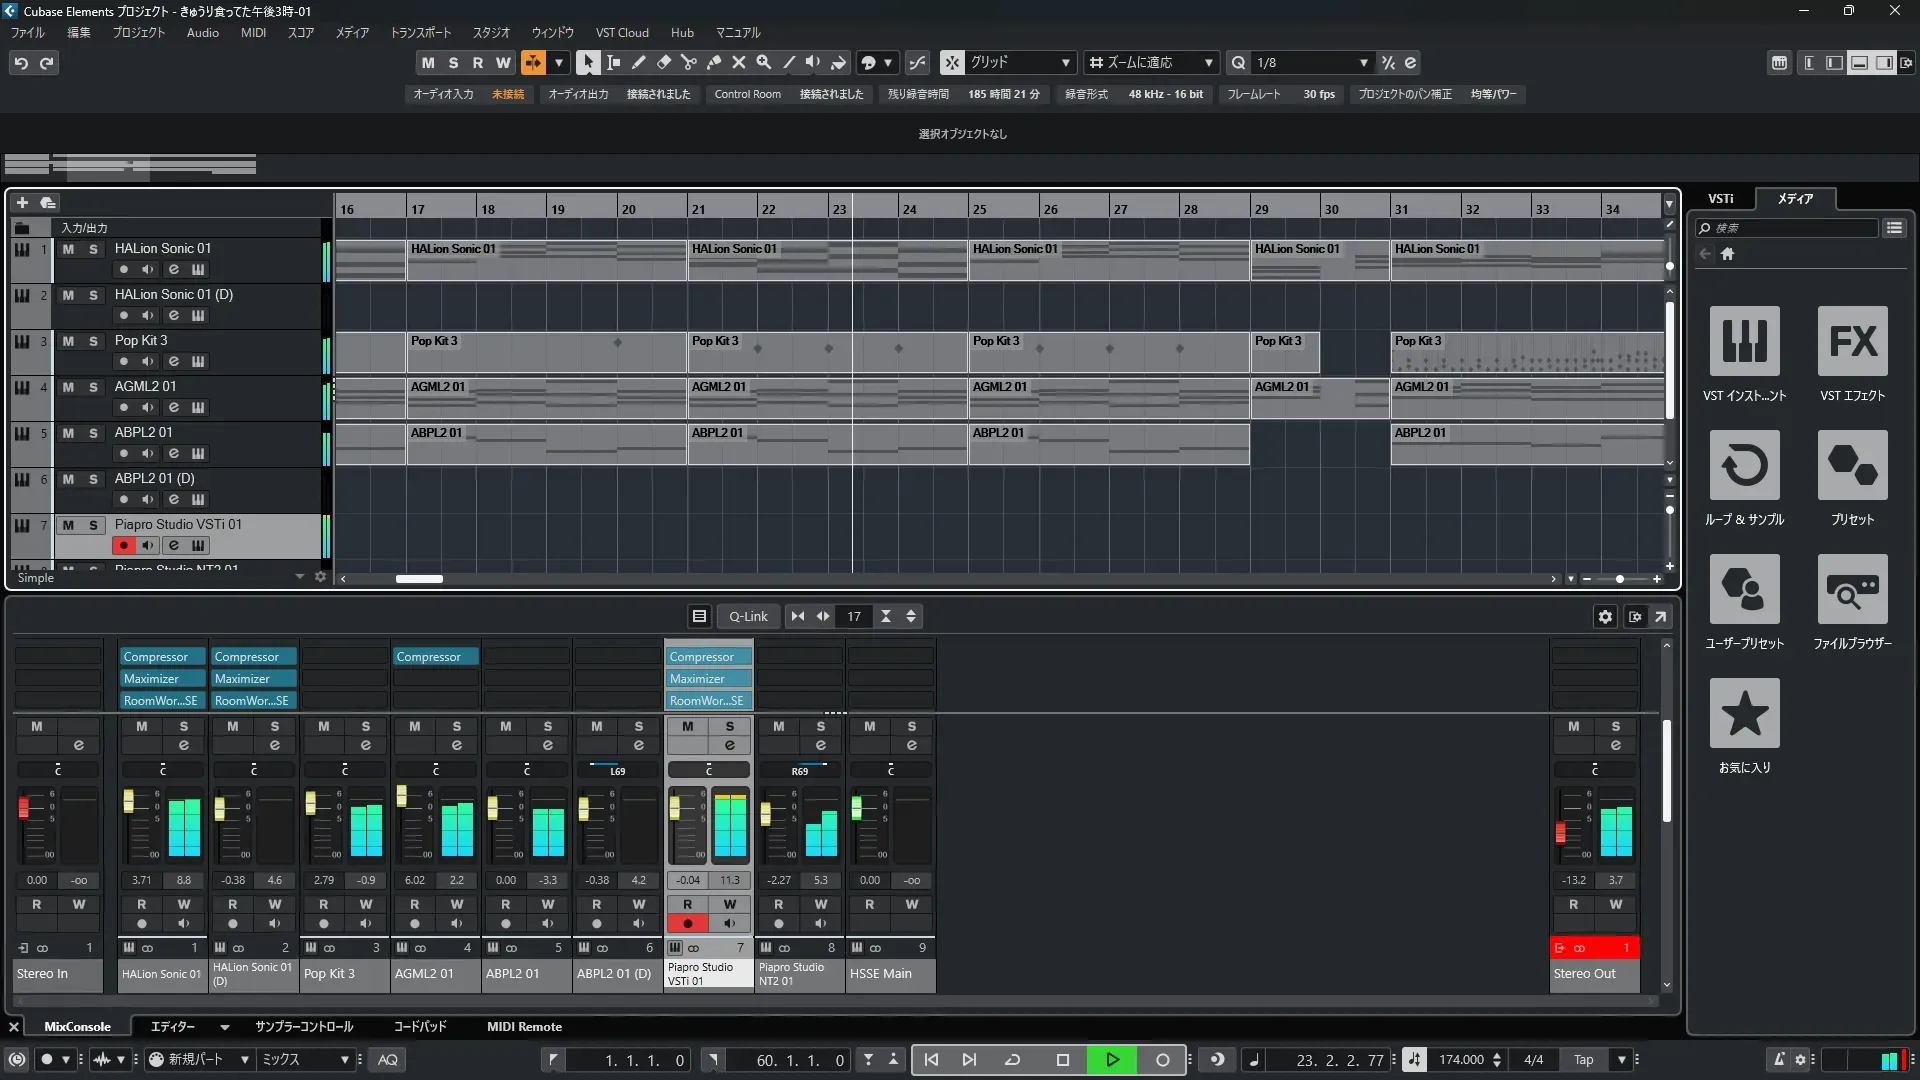
Task: Open the VST Effects media icon
Action: pyautogui.click(x=1852, y=341)
